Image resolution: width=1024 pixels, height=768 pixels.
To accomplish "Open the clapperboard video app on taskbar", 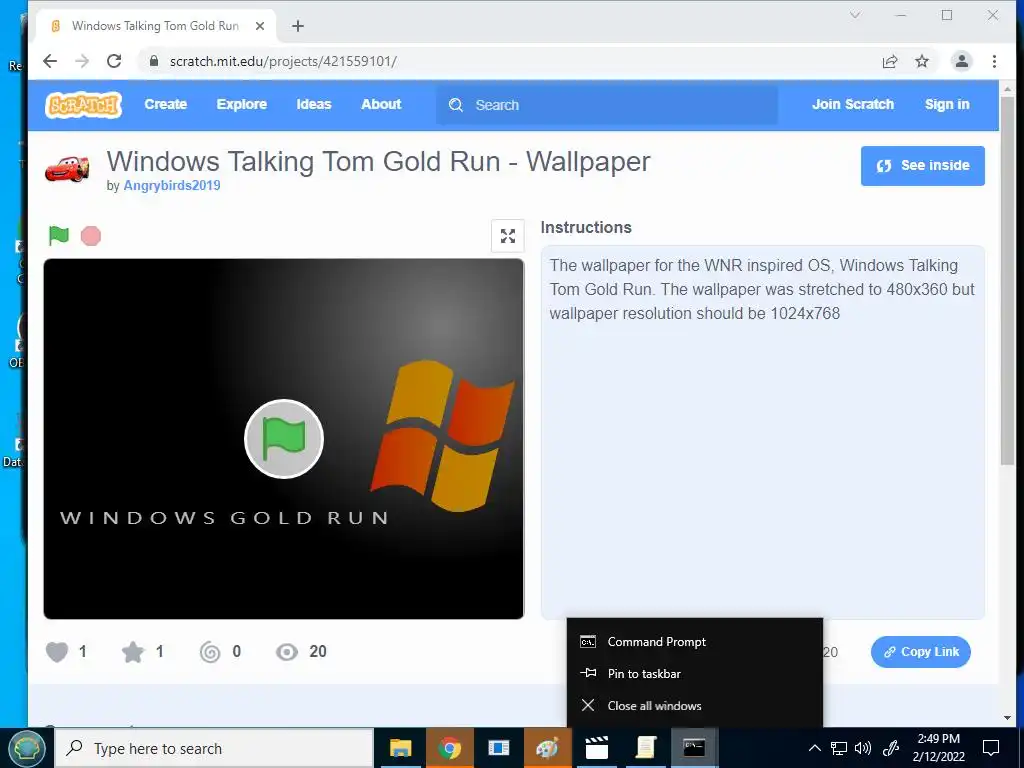I will (x=596, y=748).
